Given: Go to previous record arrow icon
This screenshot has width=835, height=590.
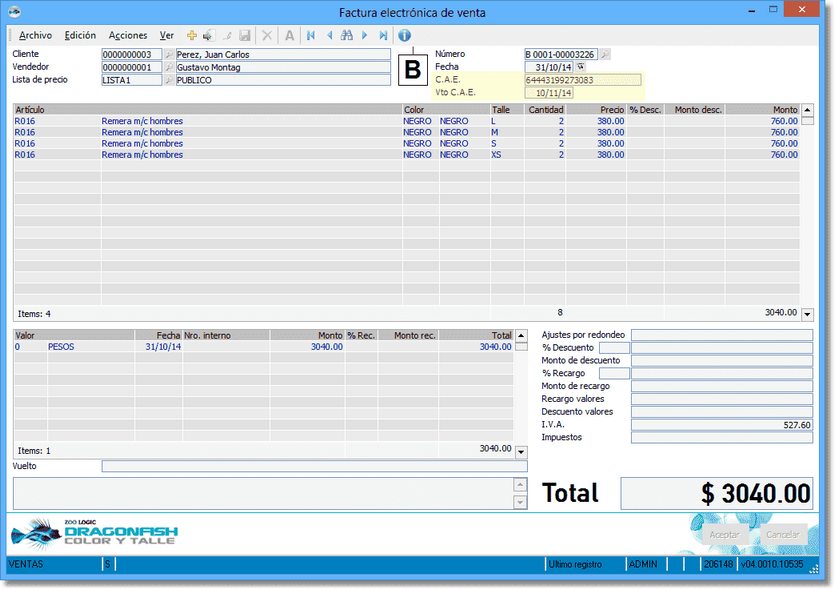Looking at the screenshot, I should click(x=329, y=35).
